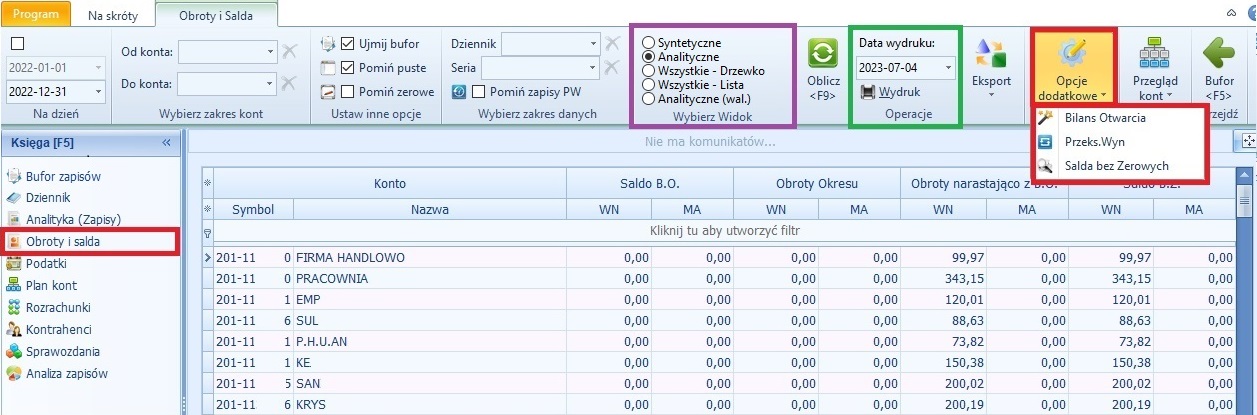1257x415 pixels.
Task: Open Bufor zapisów in the sidebar
Action: coord(62,176)
